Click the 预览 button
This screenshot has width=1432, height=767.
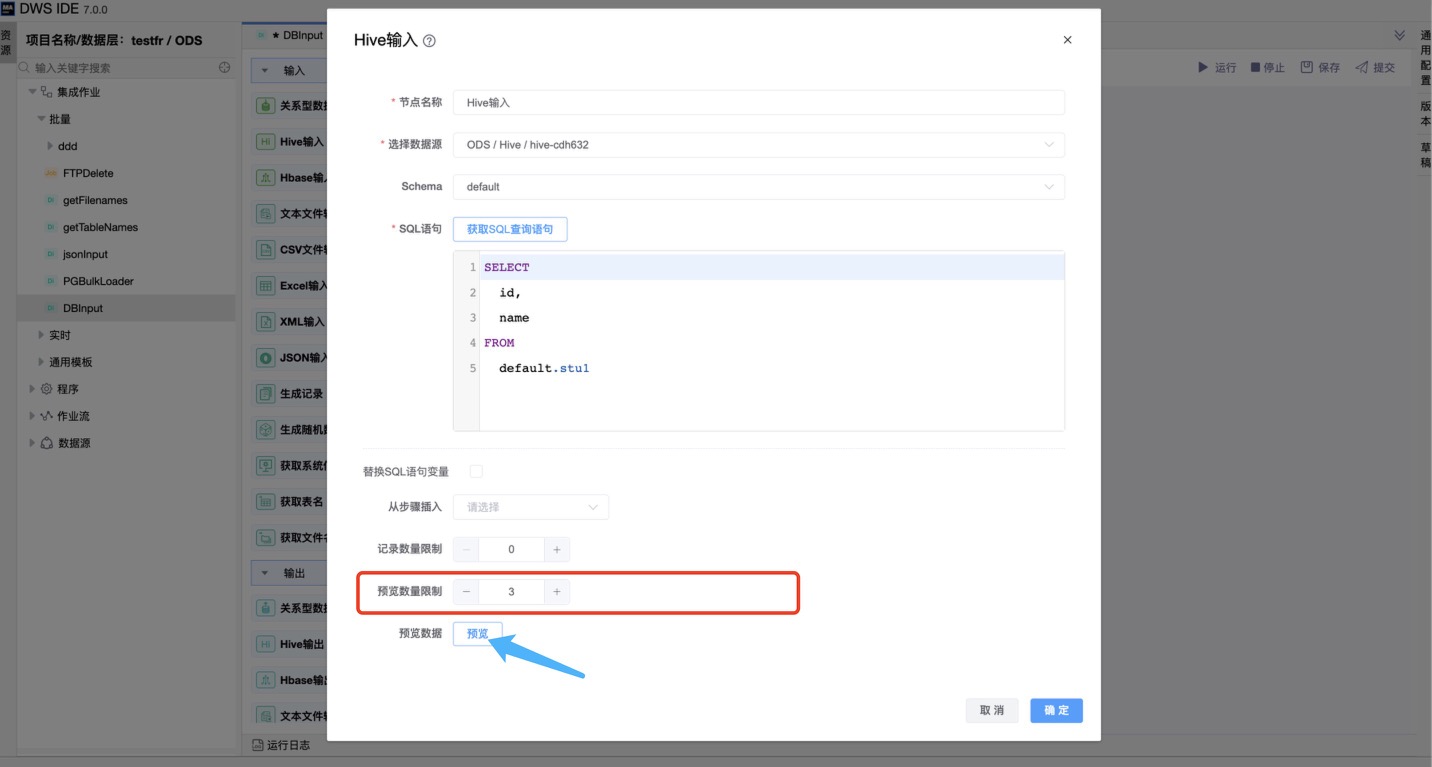coord(477,633)
